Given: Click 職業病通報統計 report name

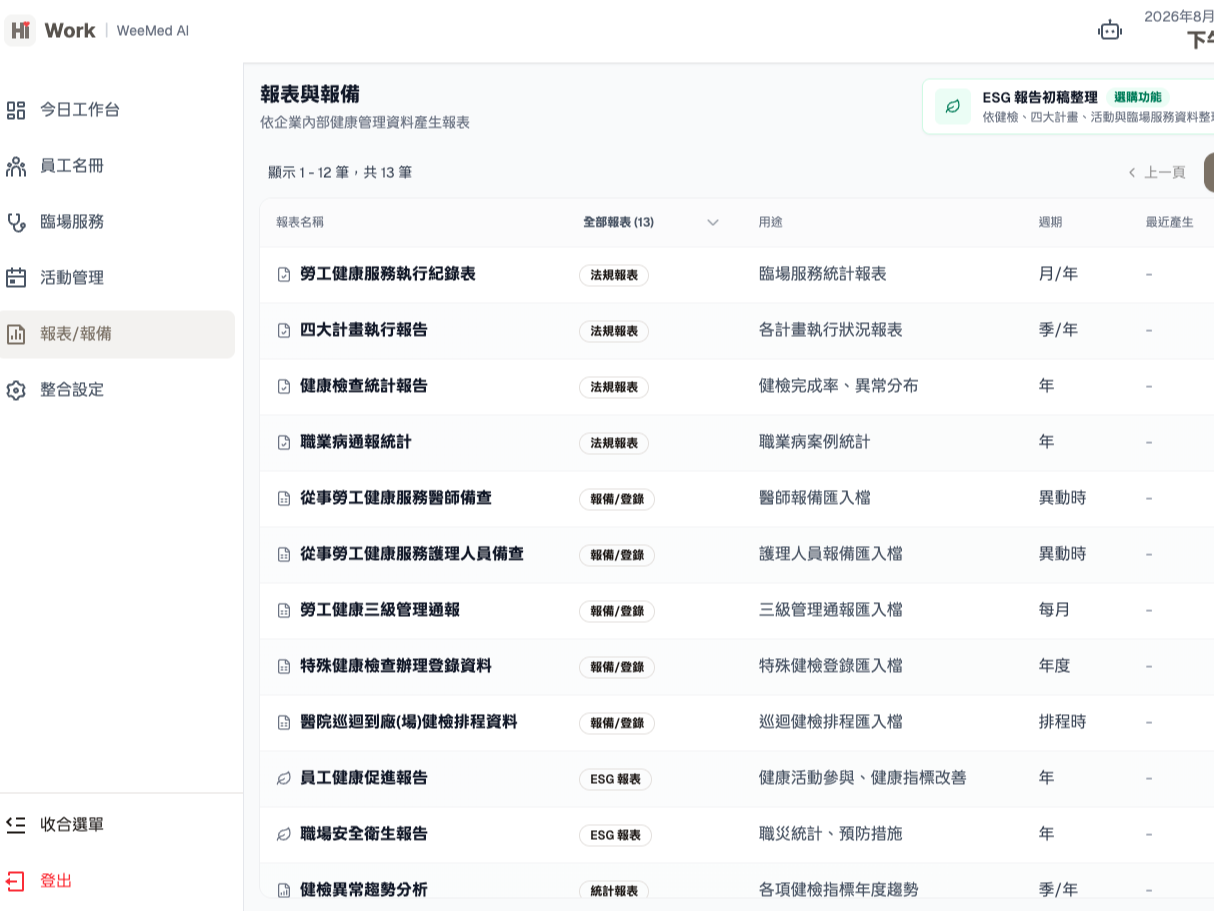Looking at the screenshot, I should point(356,442).
